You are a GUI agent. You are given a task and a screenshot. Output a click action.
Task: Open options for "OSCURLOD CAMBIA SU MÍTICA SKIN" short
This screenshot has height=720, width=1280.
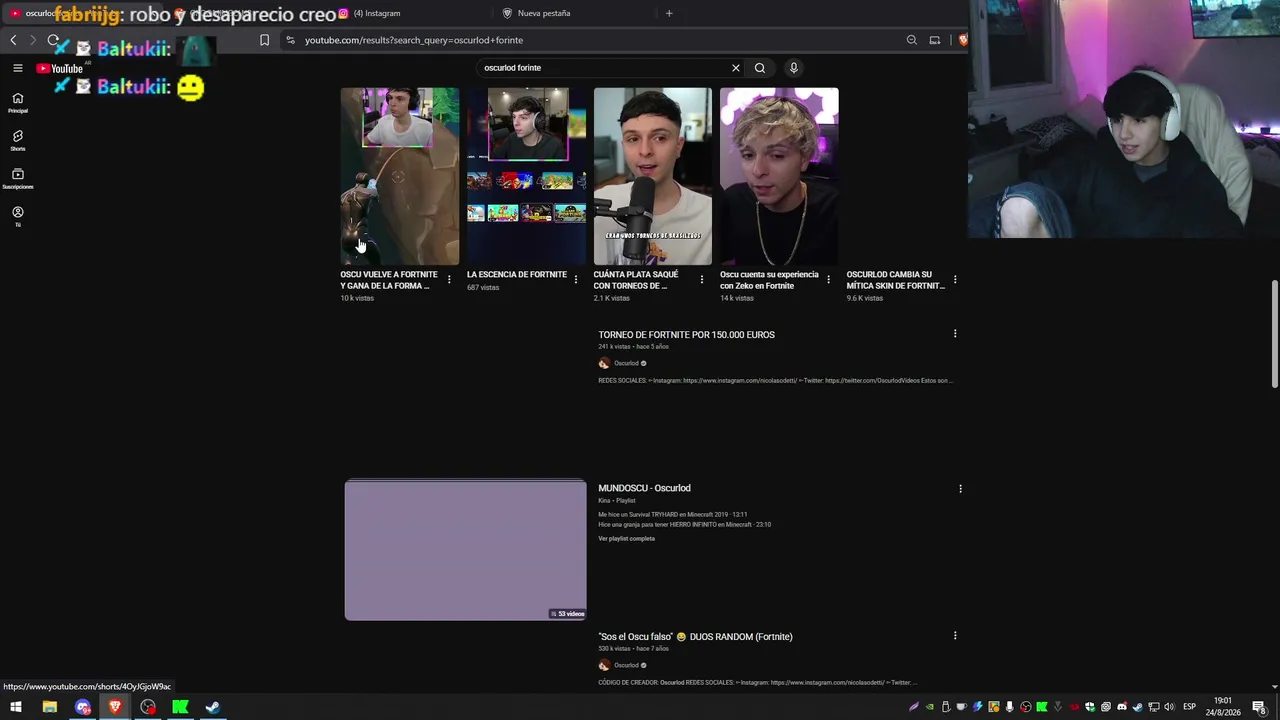[955, 279]
